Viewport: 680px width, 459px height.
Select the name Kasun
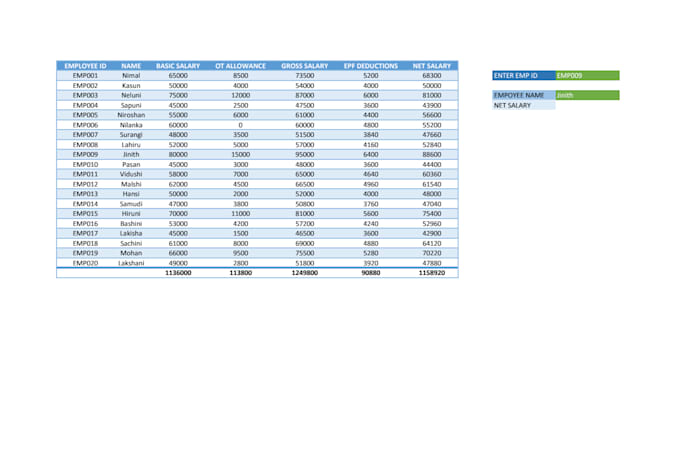[131, 85]
